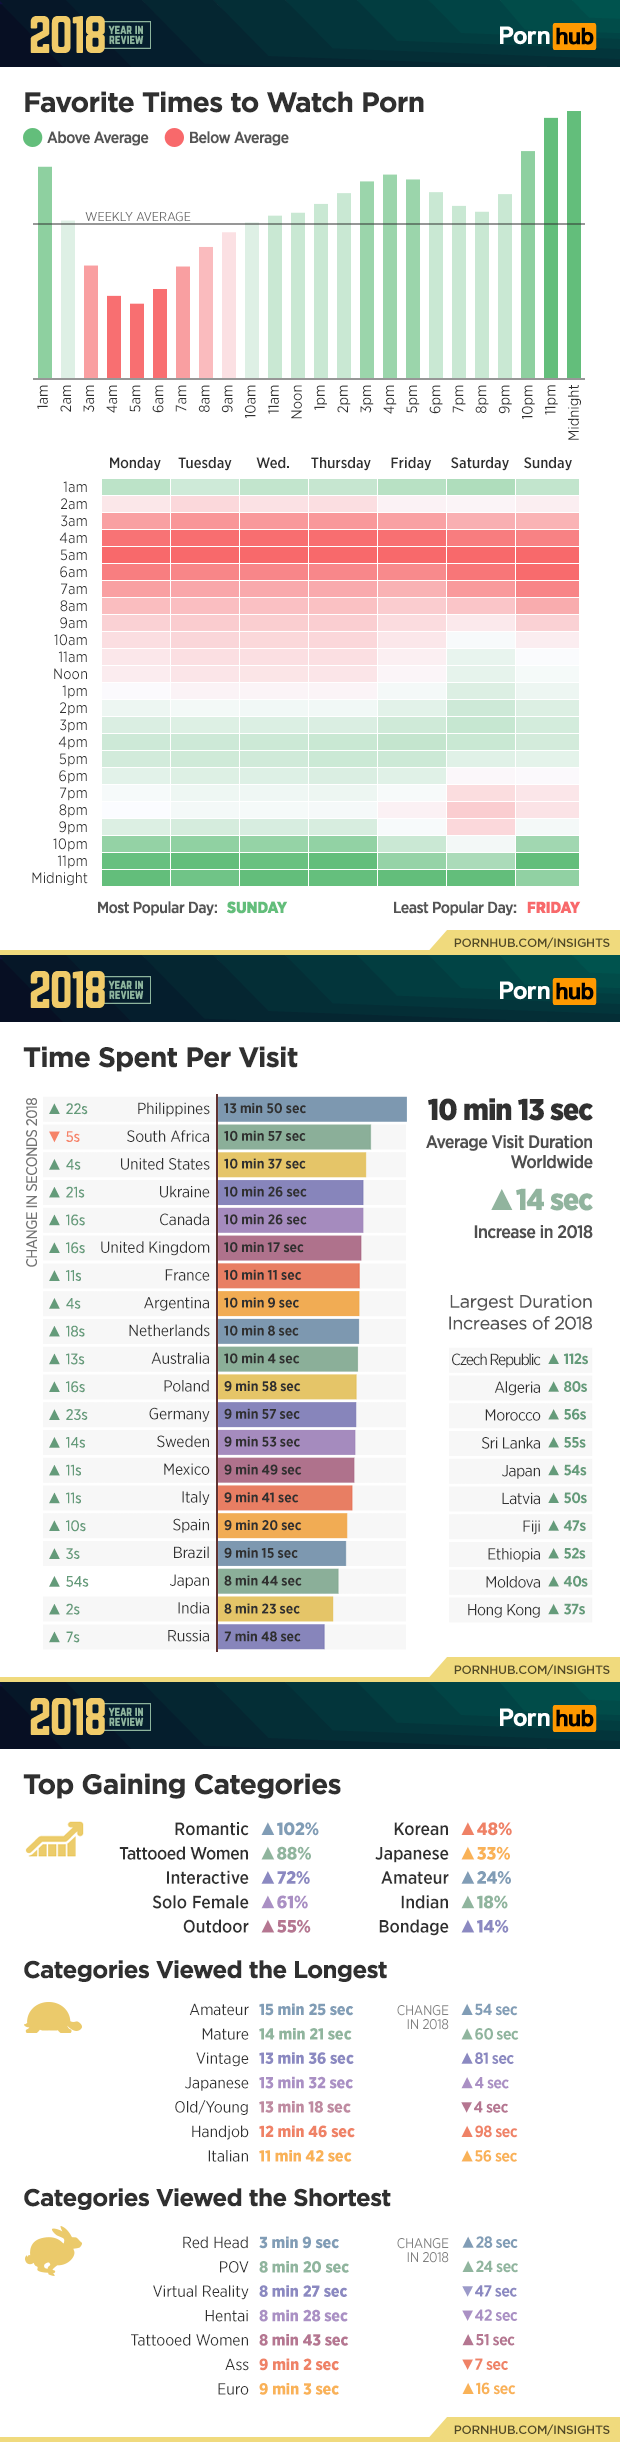Viewport: 620px width, 2442px height.
Task: Click the FRIDAY least popular day label
Action: click(x=553, y=908)
